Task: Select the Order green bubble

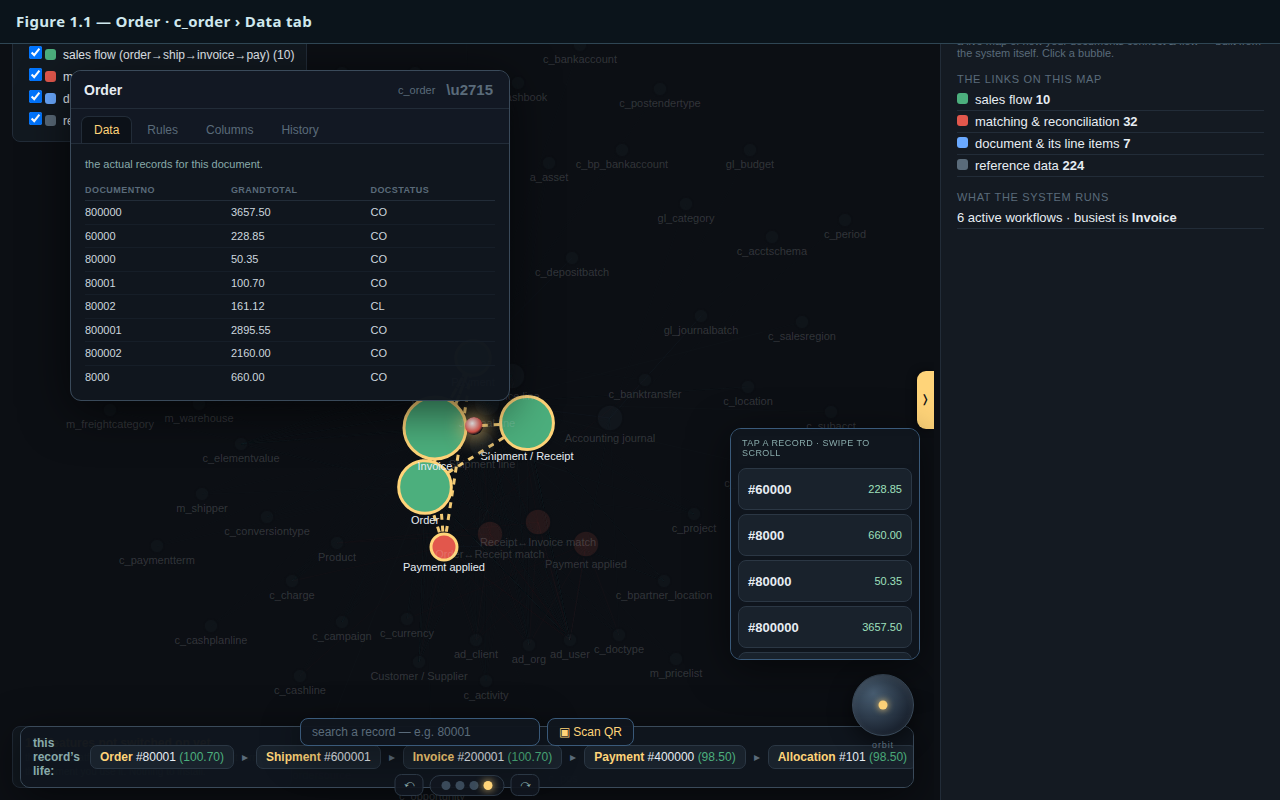Action: click(x=425, y=487)
